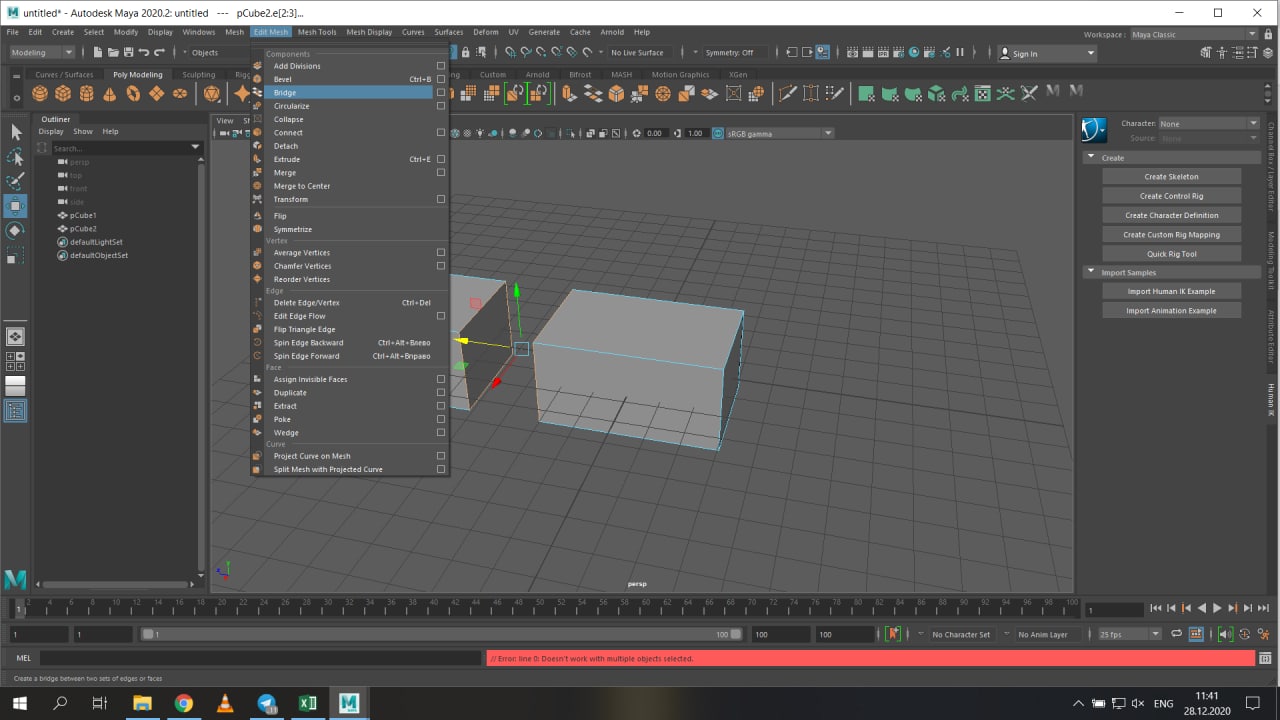This screenshot has height=720, width=1280.
Task: Open Bevel options box
Action: (441, 79)
